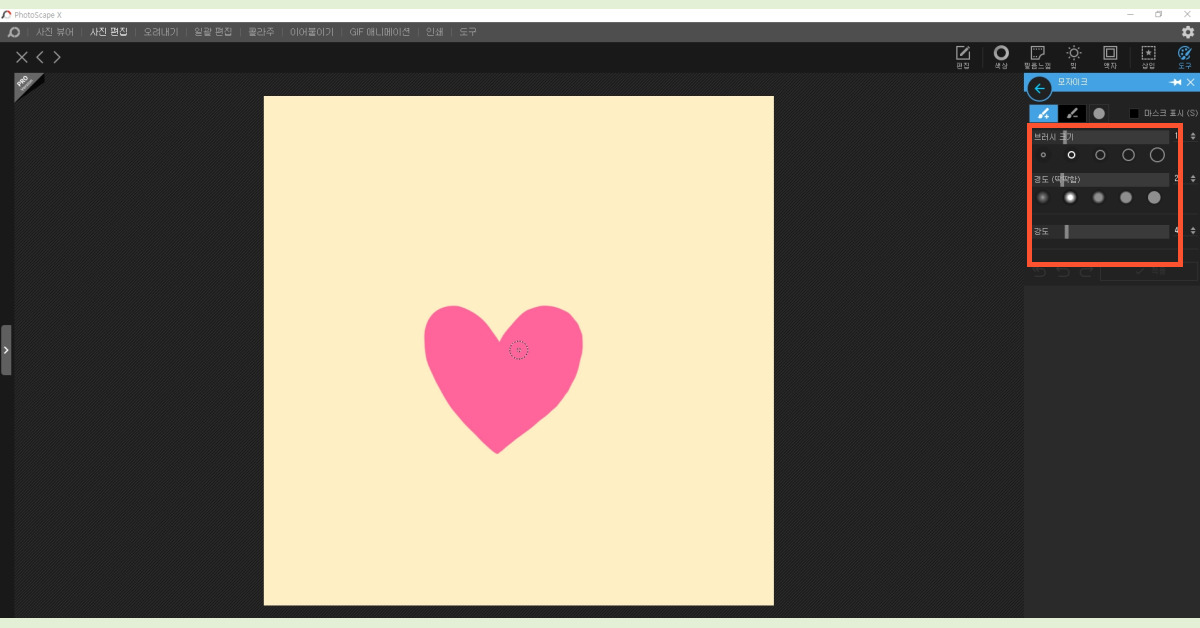Choose the largest brush size preset
The height and width of the screenshot is (628, 1200).
coord(1157,155)
